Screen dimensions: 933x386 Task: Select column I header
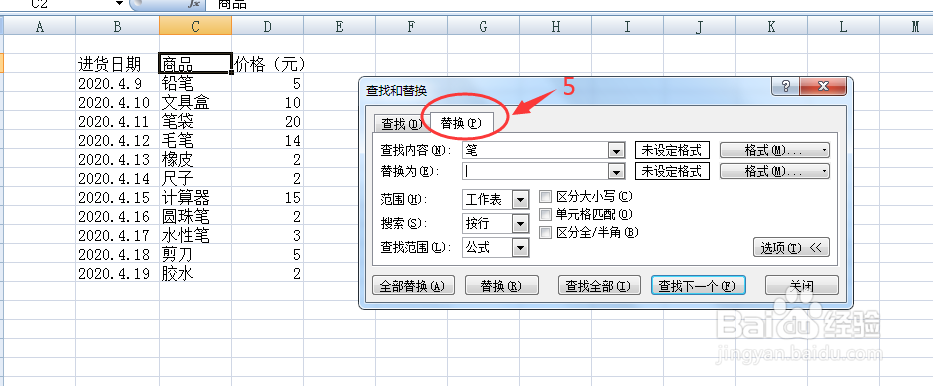(627, 26)
